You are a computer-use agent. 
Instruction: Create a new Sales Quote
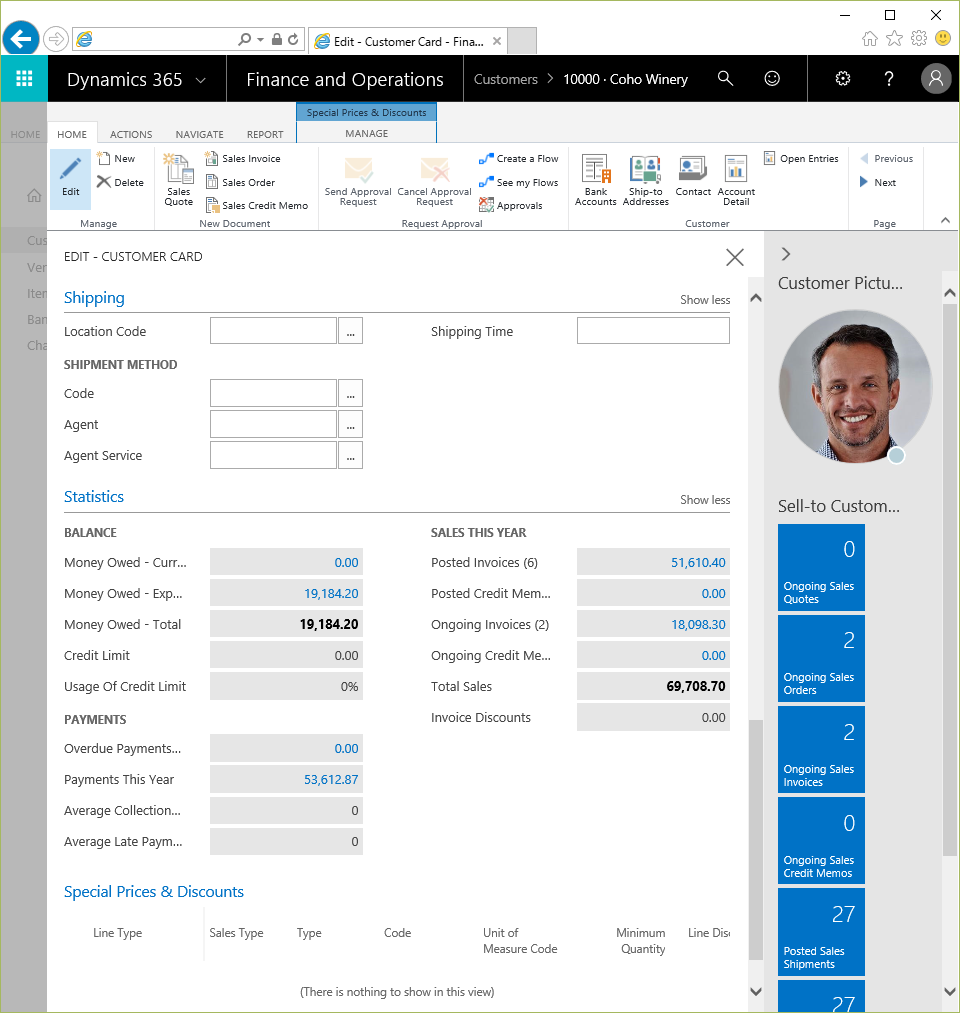(x=179, y=180)
